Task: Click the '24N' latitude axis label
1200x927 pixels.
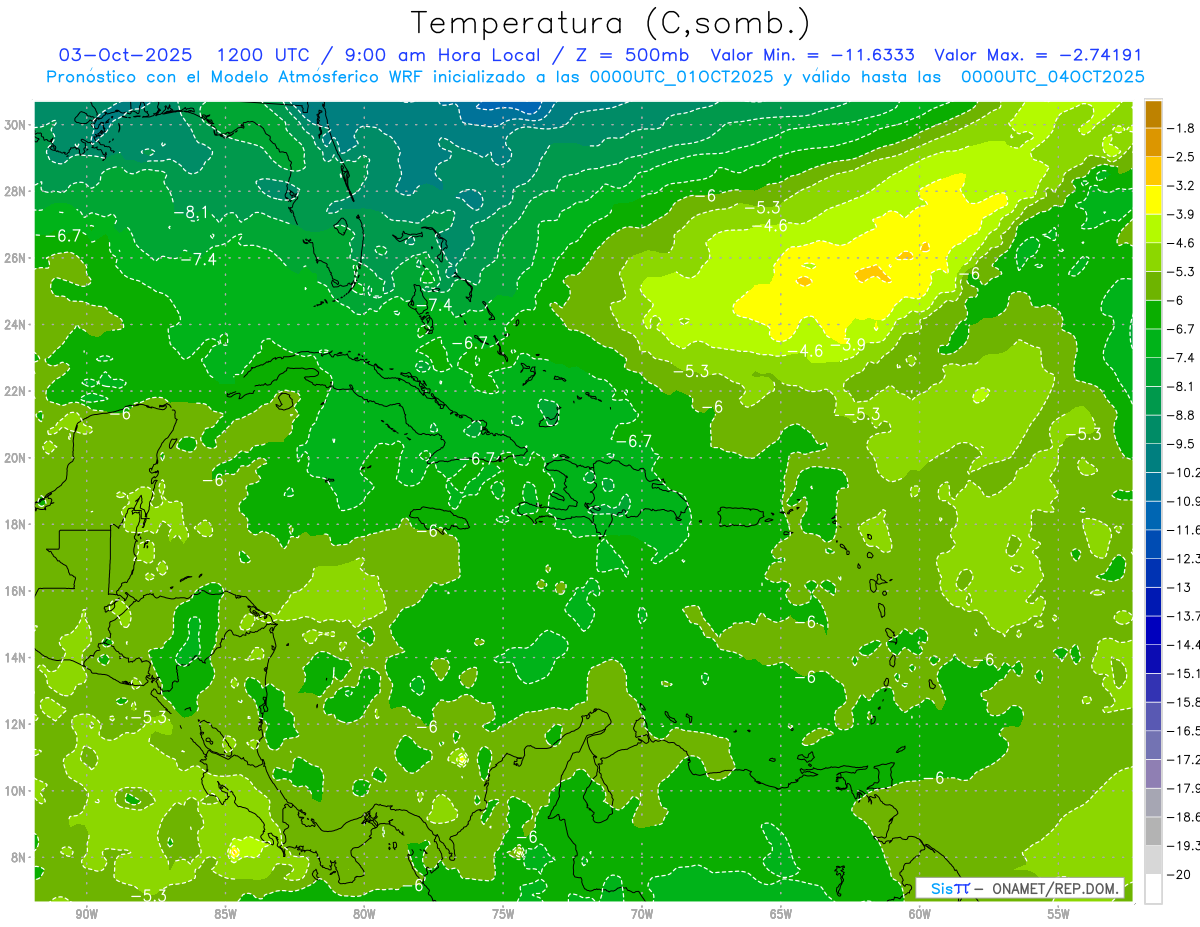Action: (x=15, y=325)
